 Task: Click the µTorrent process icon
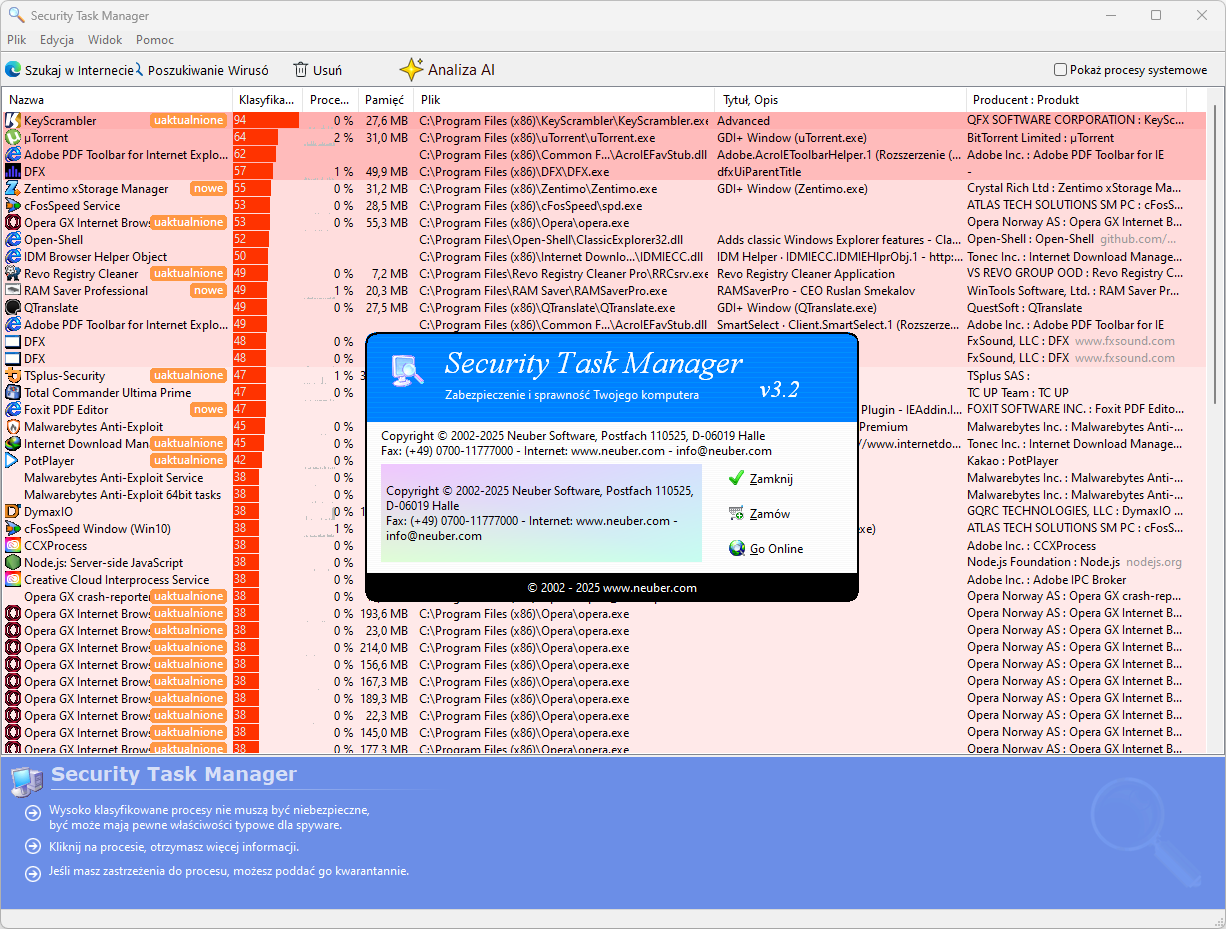(x=13, y=138)
